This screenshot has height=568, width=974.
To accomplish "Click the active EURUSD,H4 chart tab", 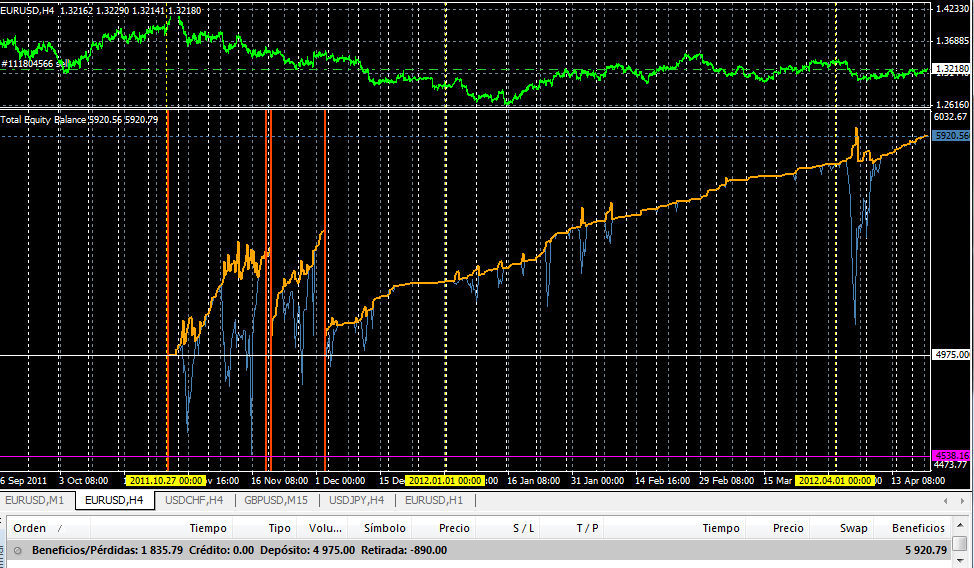I will coord(114,500).
